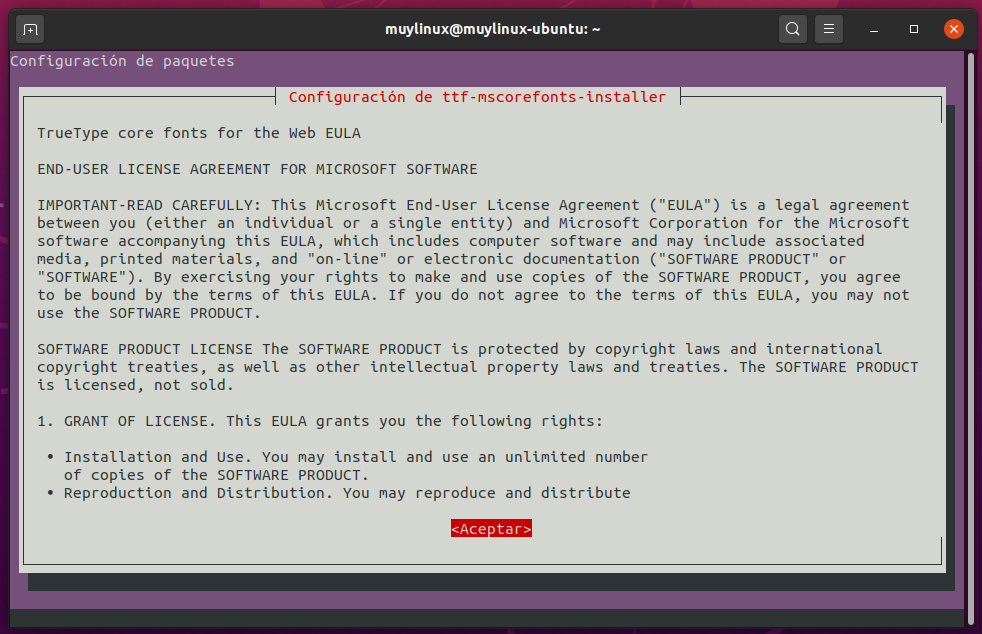Screen dimensions: 982x634
Task: Click 'END-USER LICENSE AGREEMENT FOR MICROSOFT SOFTWARE'
Action: [x=257, y=169]
